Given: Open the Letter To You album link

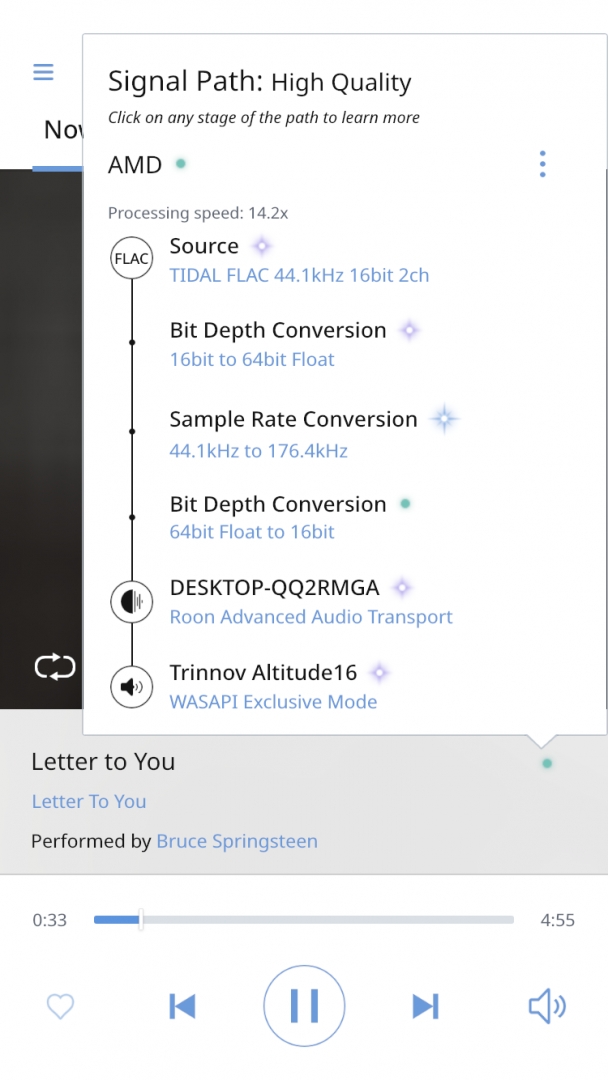Looking at the screenshot, I should 89,801.
